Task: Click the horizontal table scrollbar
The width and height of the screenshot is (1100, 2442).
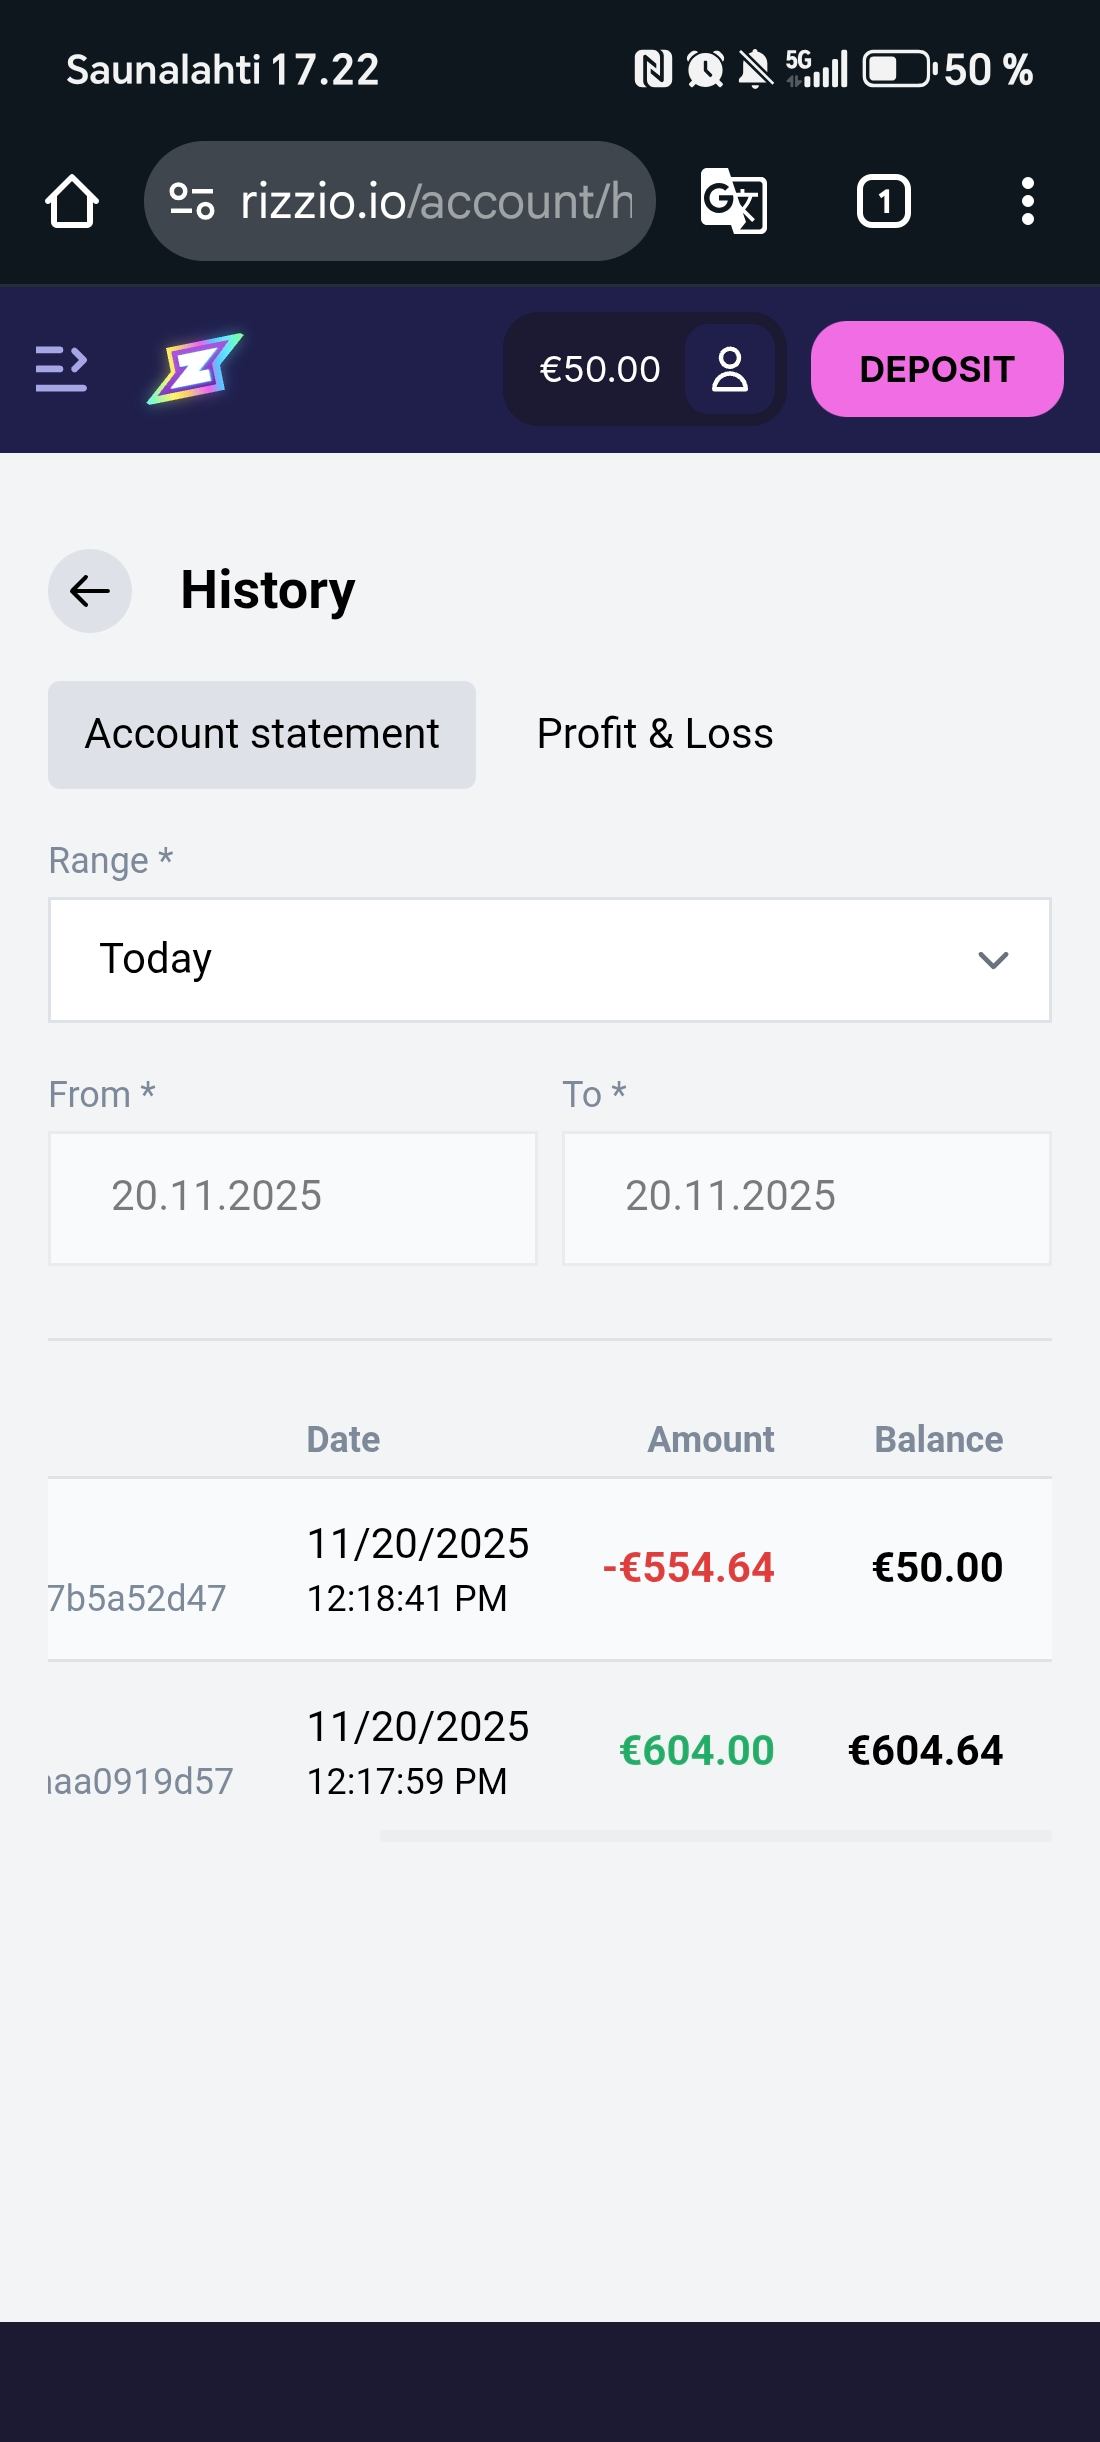Action: [x=715, y=1836]
